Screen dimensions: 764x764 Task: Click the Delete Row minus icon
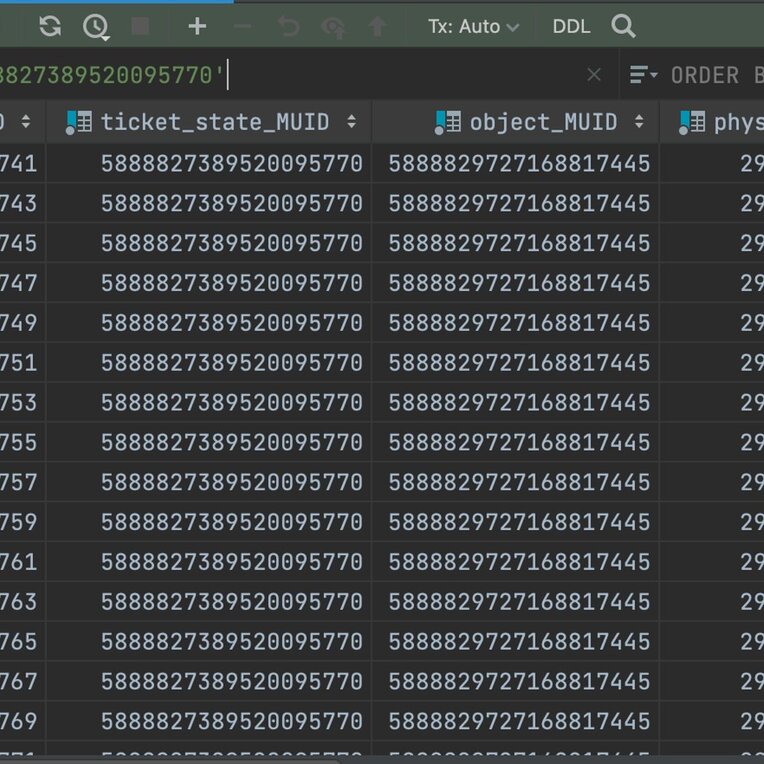tap(242, 27)
